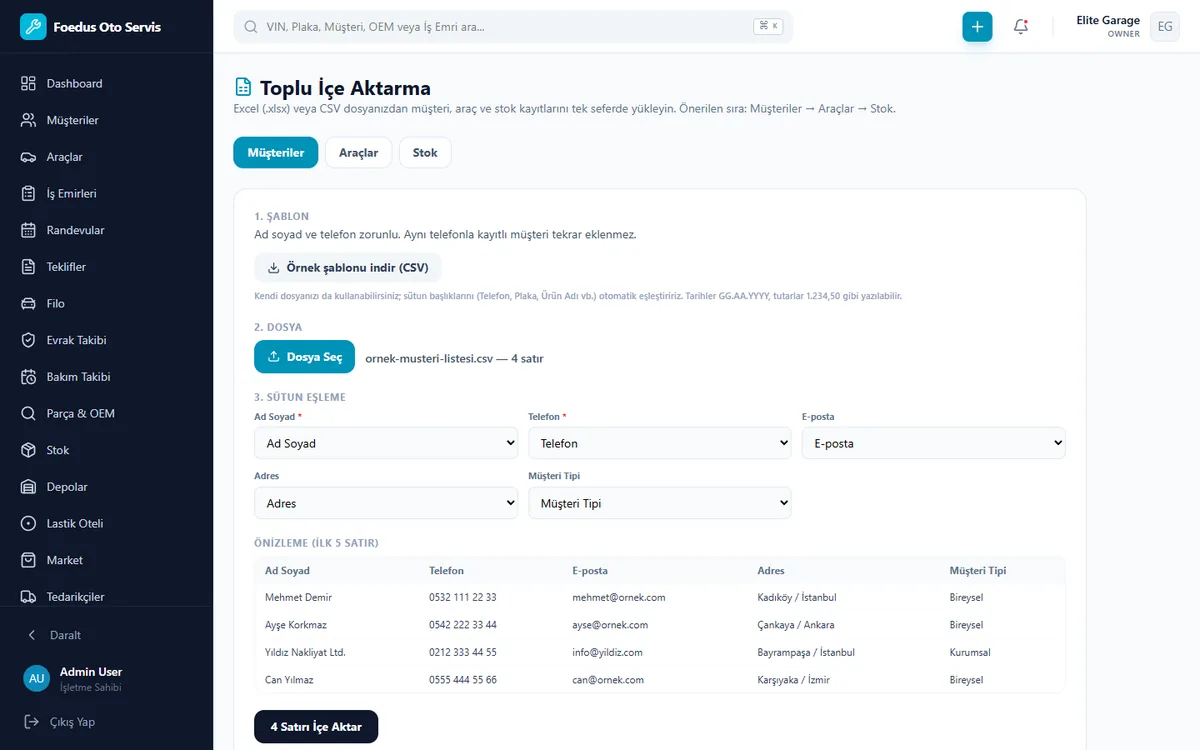Screen dimensions: 1200x750
Task: Click the Karşıyaka / İzmir address cell
Action: point(794,680)
